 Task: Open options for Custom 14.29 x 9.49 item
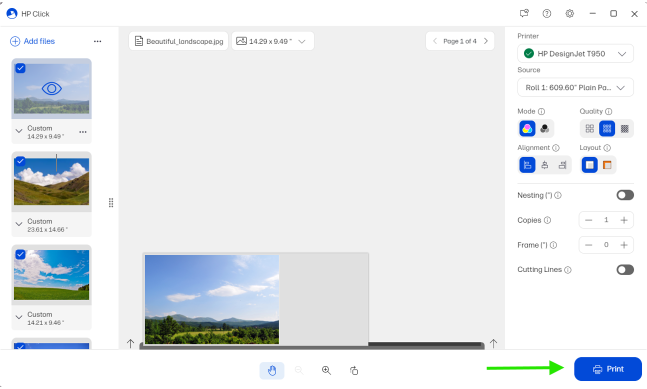point(83,132)
